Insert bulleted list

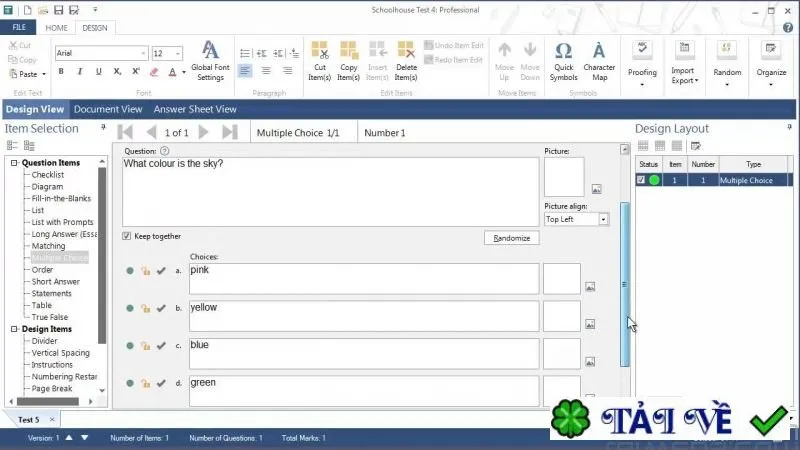pyautogui.click(x=245, y=53)
